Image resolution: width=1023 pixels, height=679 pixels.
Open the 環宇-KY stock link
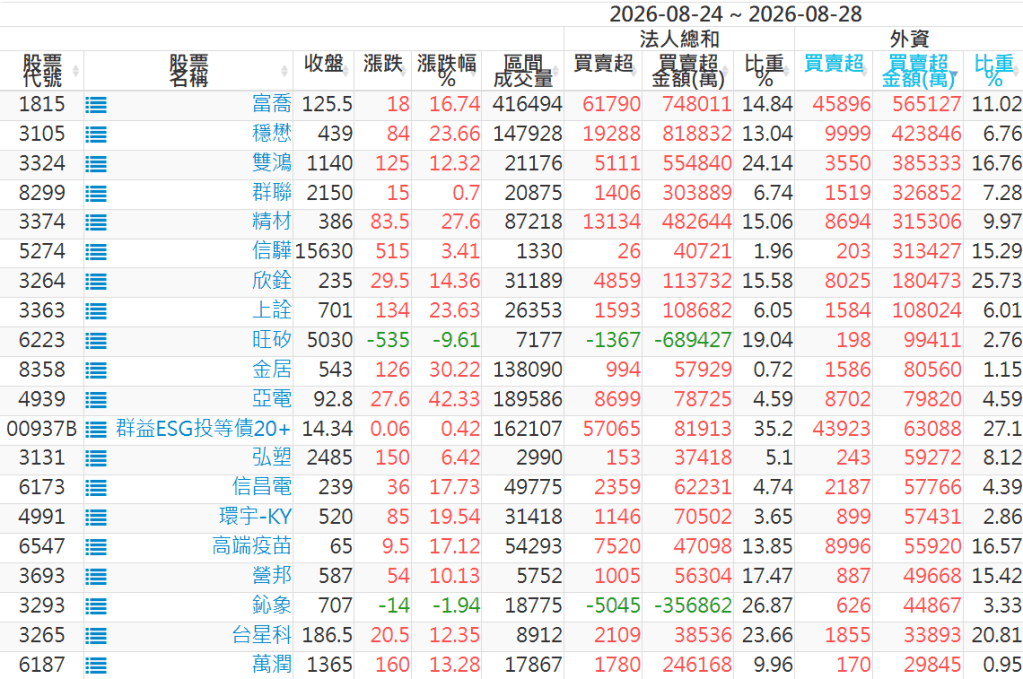tap(255, 517)
